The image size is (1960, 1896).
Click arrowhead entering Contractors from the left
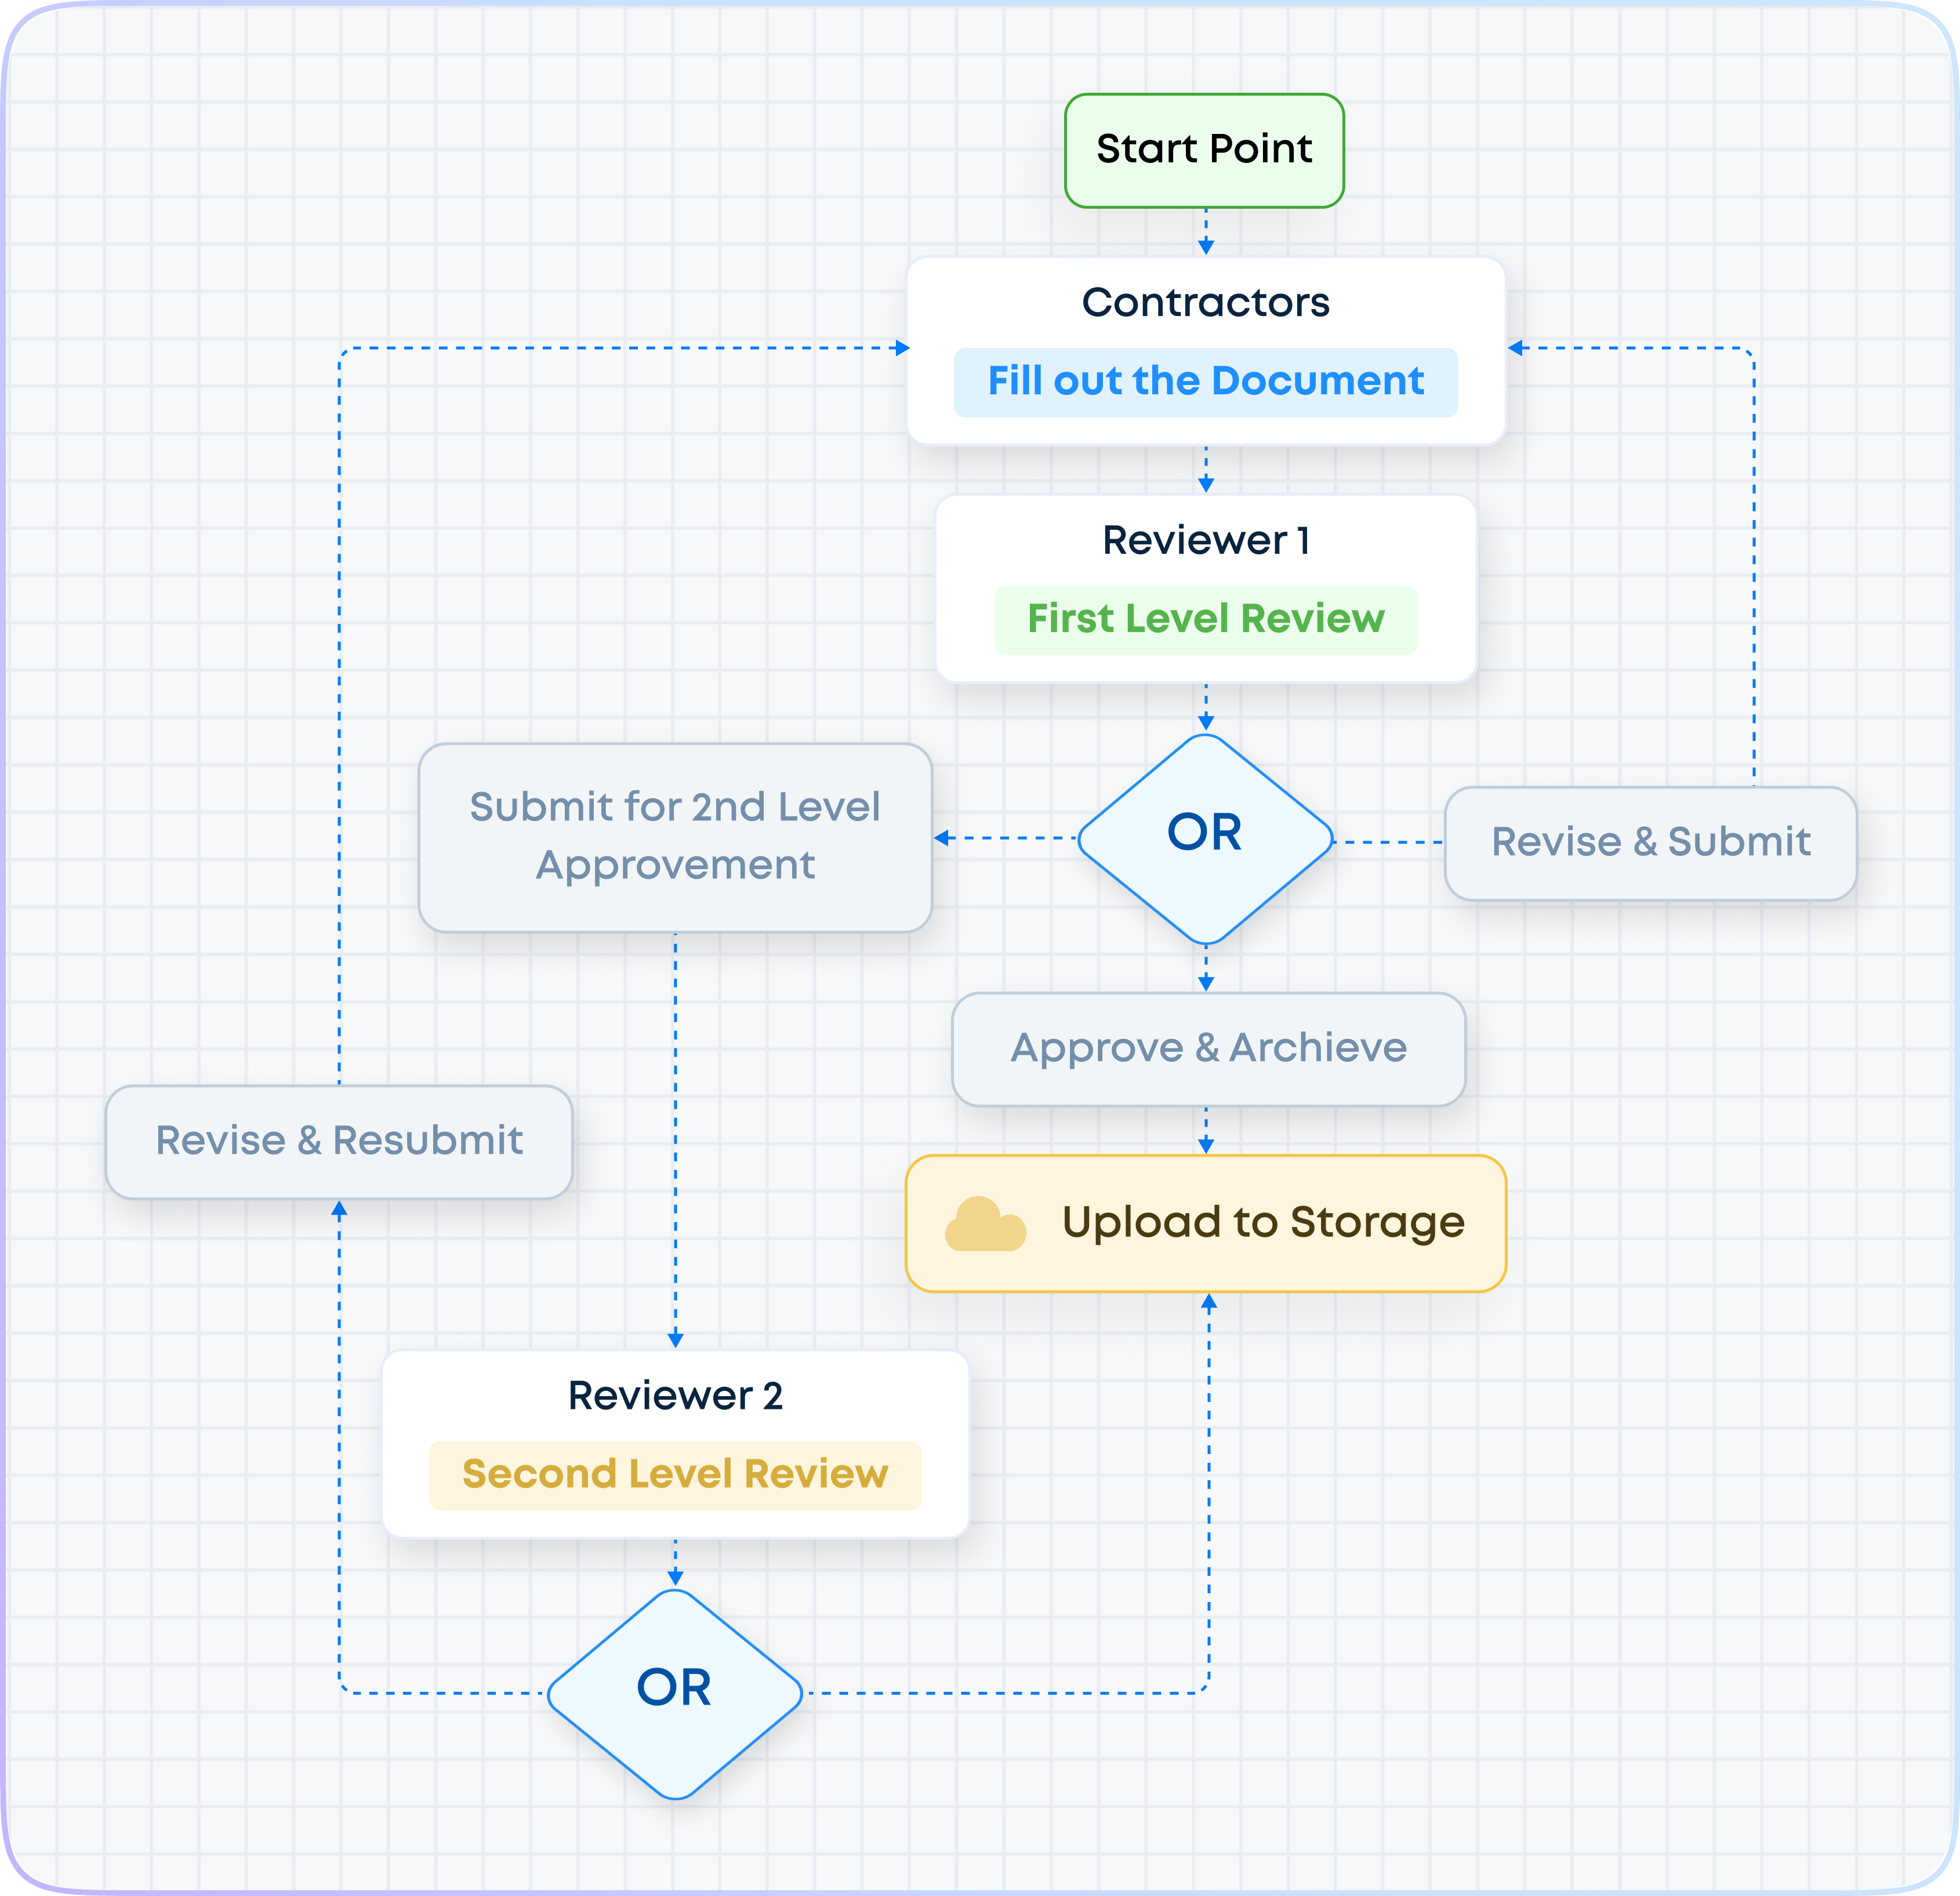(x=902, y=348)
